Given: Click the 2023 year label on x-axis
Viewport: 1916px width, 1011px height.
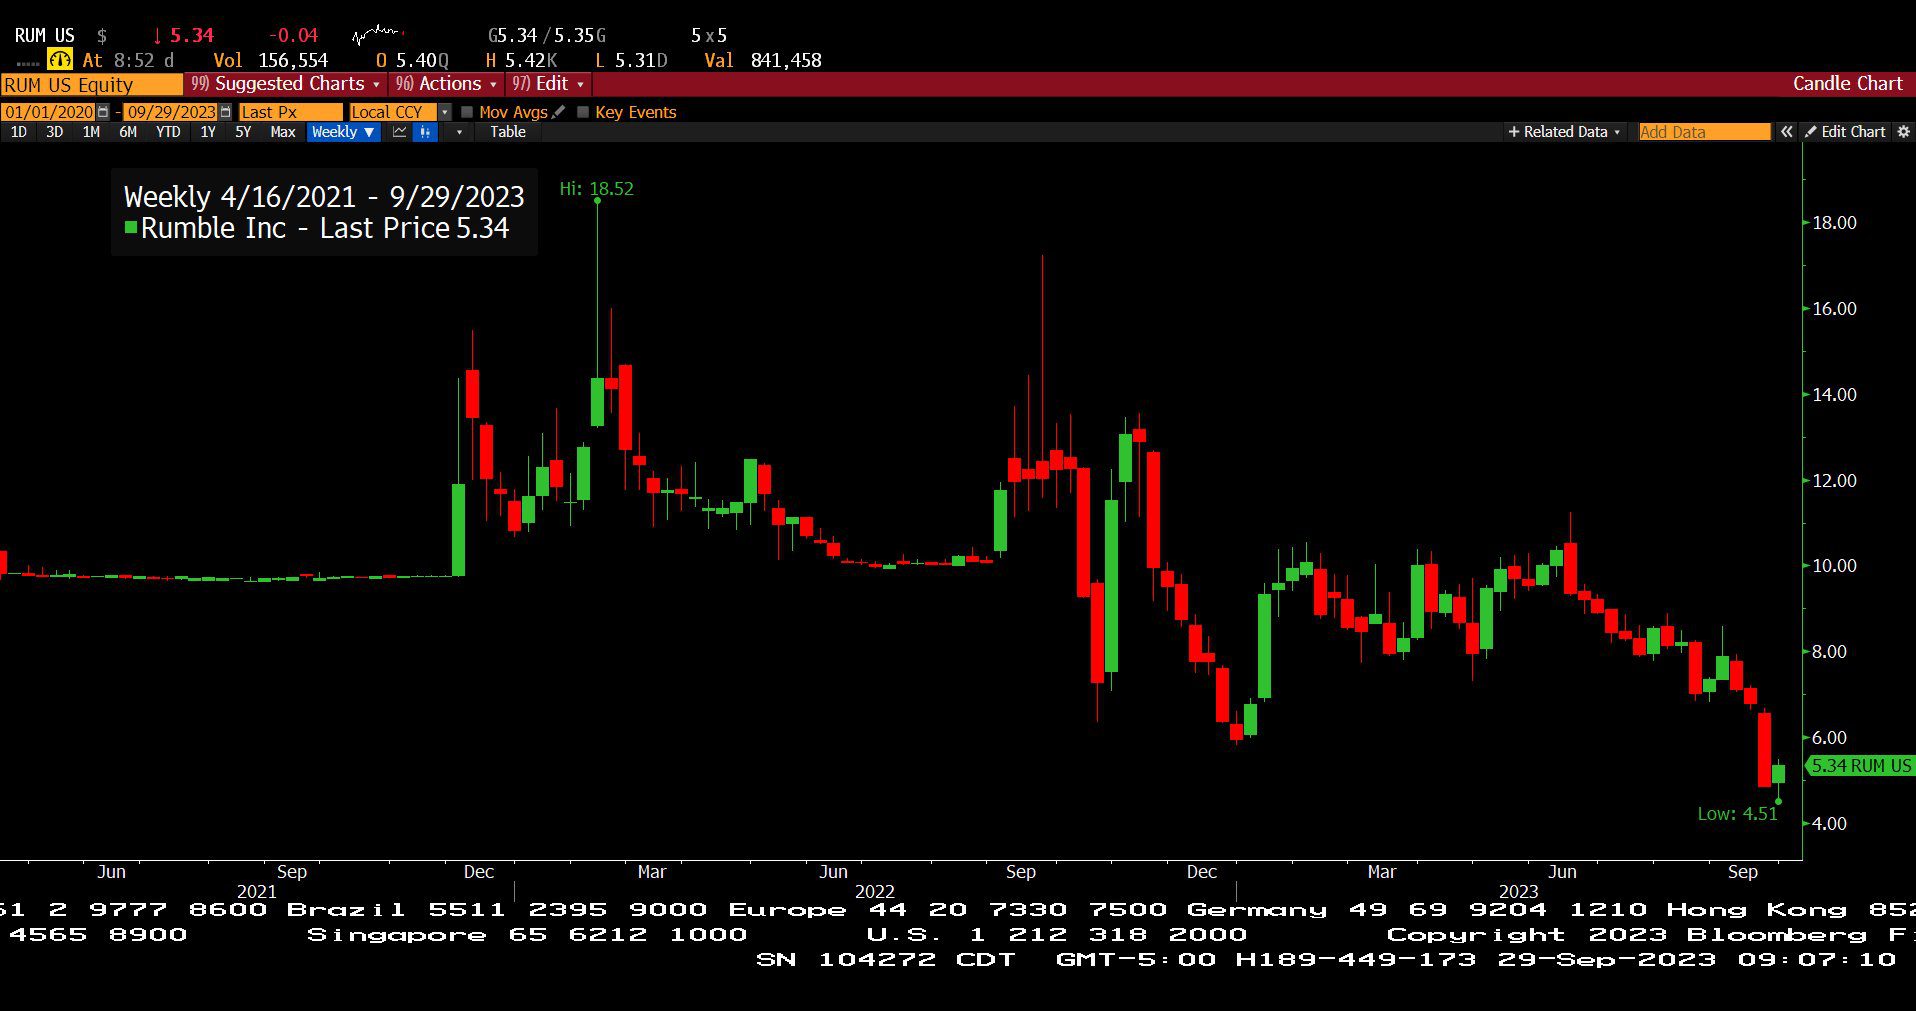Looking at the screenshot, I should [x=1518, y=891].
